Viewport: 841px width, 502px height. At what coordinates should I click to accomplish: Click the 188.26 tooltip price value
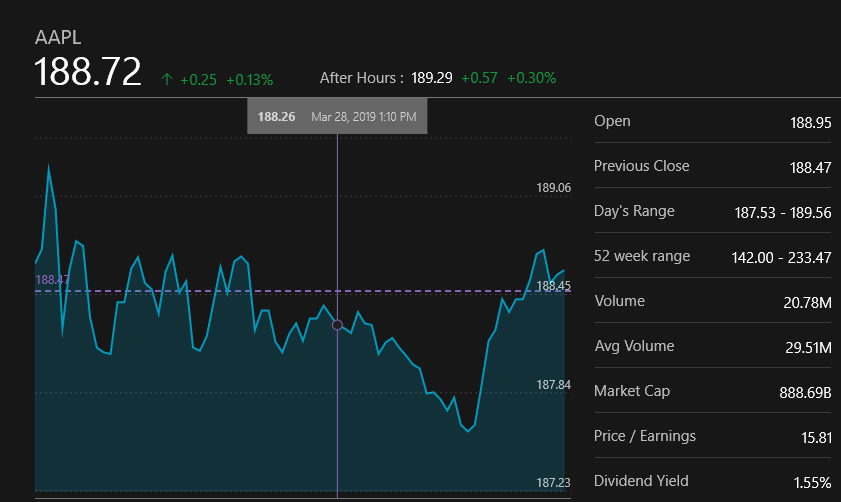[x=276, y=117]
